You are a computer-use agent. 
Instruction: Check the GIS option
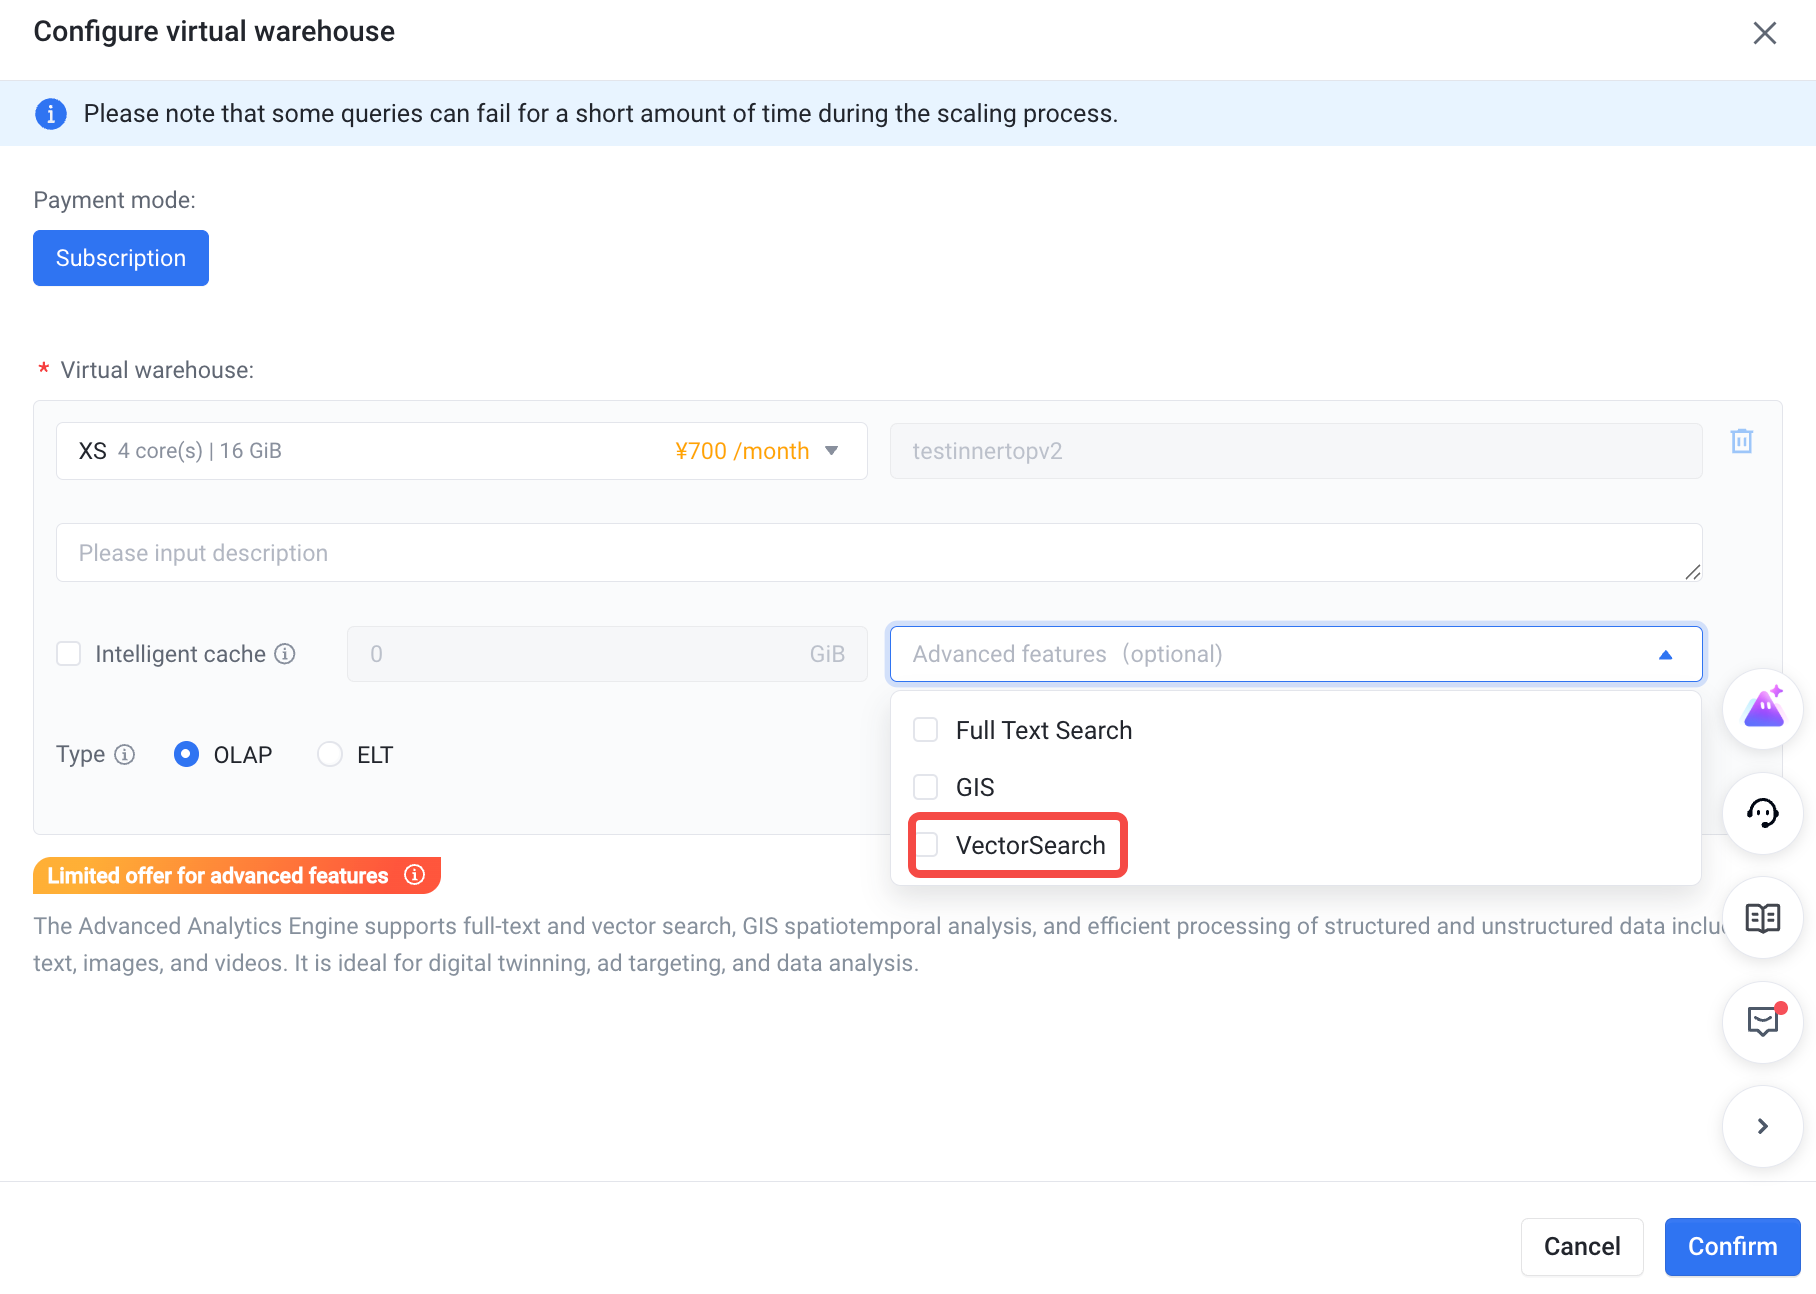pyautogui.click(x=926, y=787)
